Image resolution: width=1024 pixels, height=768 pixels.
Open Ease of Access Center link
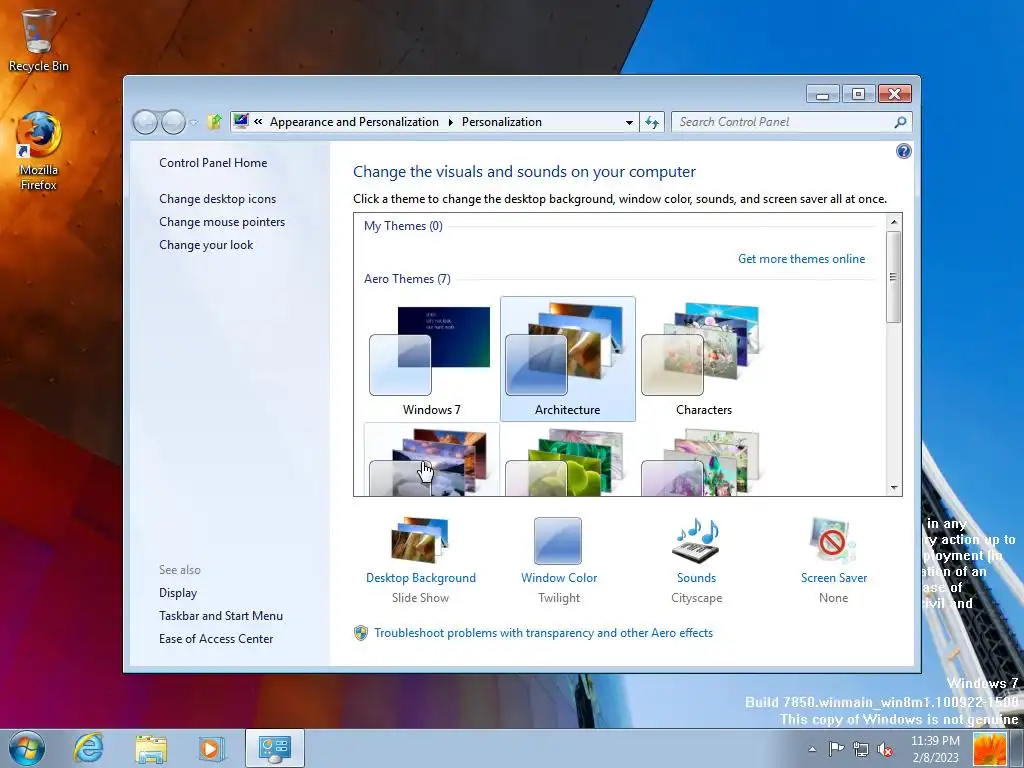(216, 638)
